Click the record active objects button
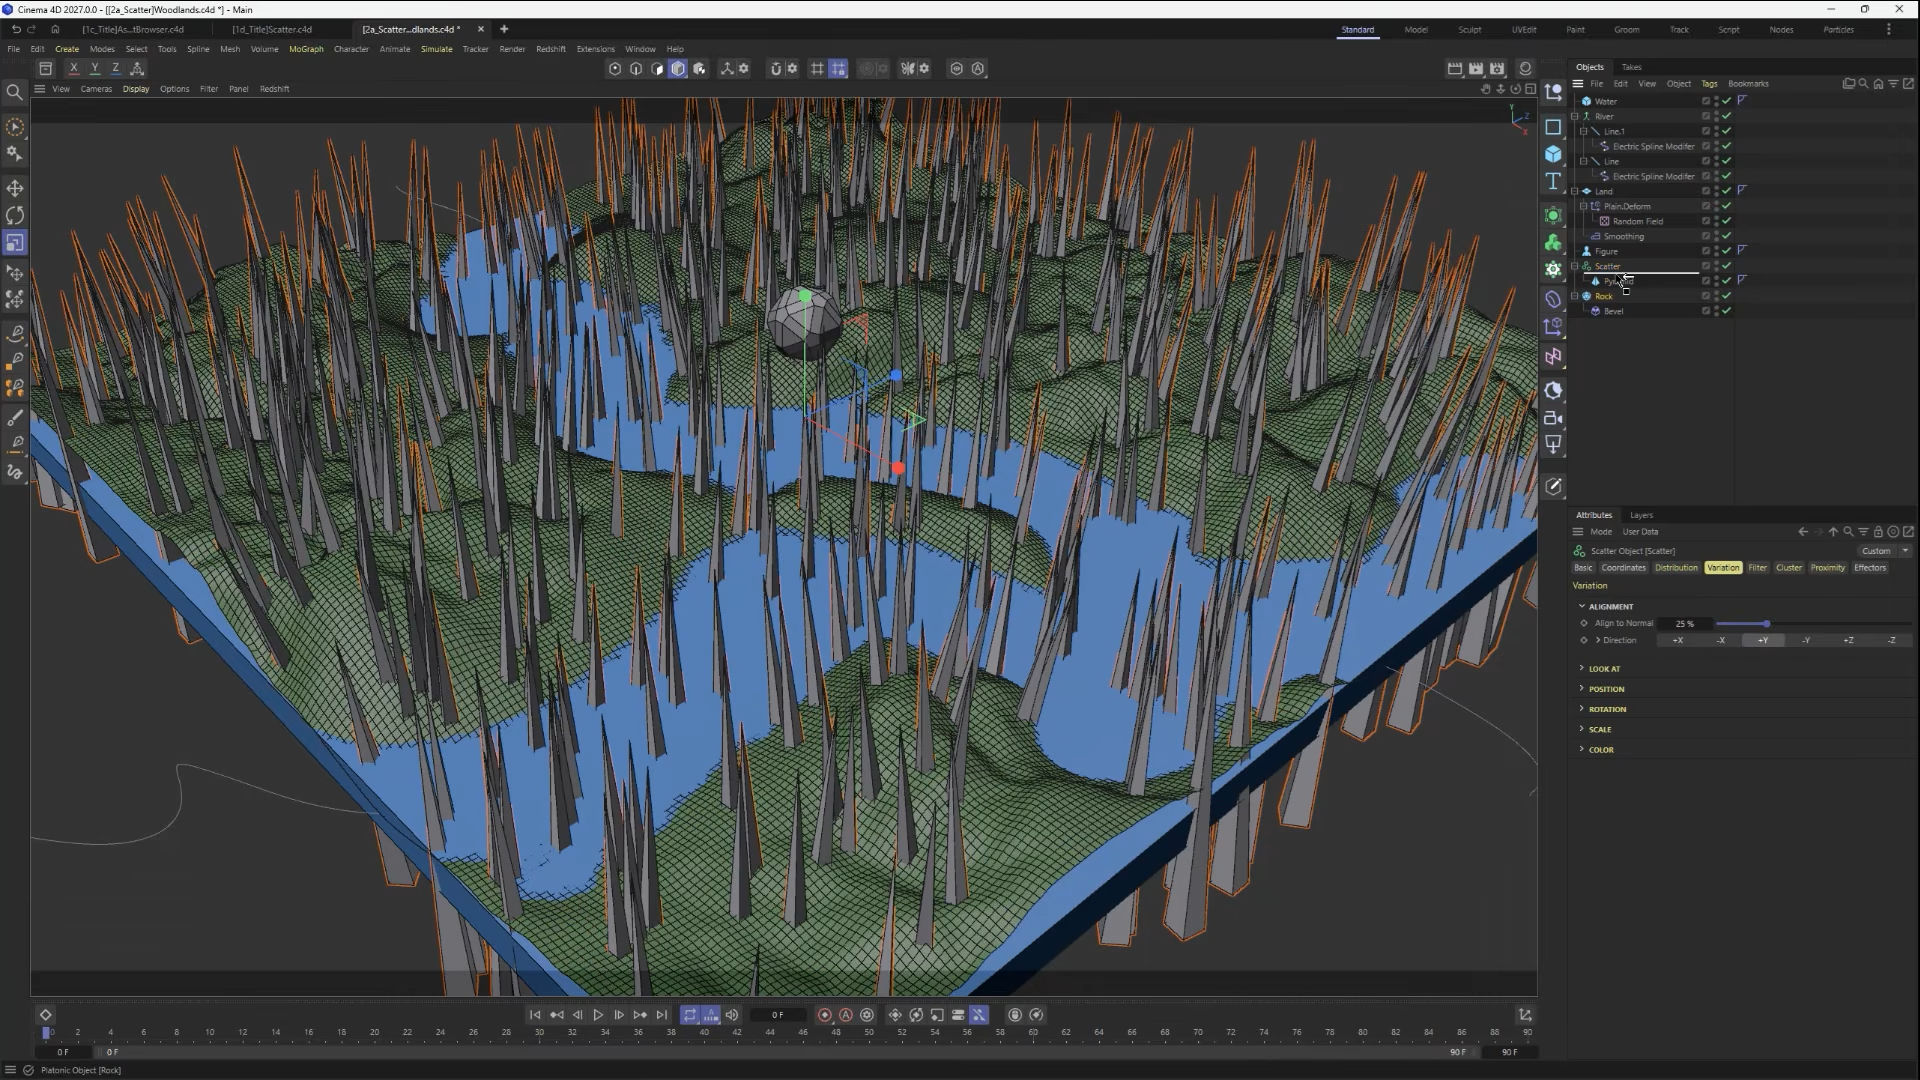This screenshot has height=1080, width=1920. tap(825, 1015)
